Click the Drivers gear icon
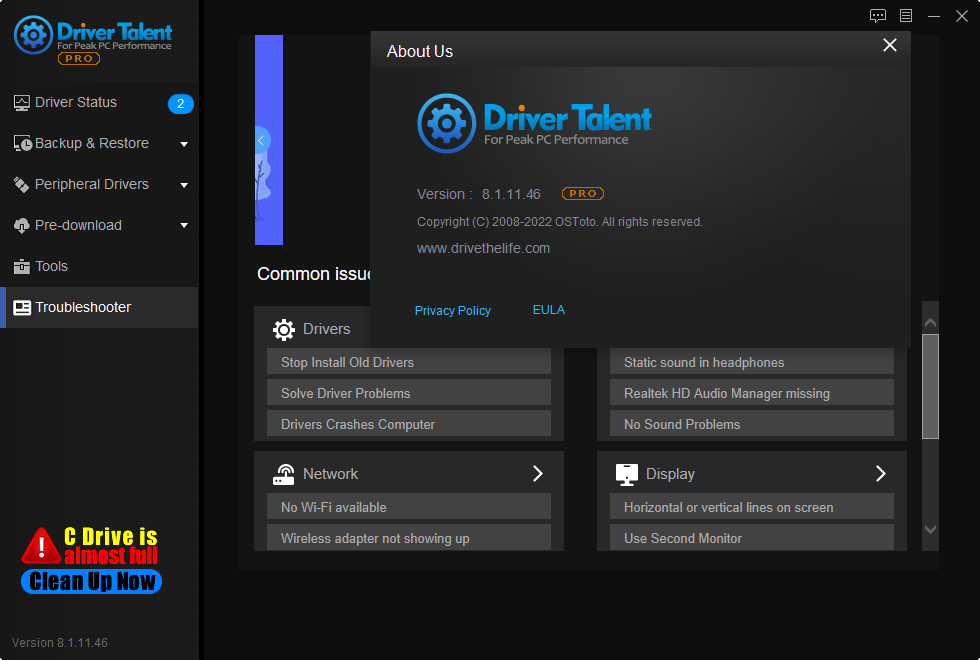The height and width of the screenshot is (660, 980). point(285,328)
